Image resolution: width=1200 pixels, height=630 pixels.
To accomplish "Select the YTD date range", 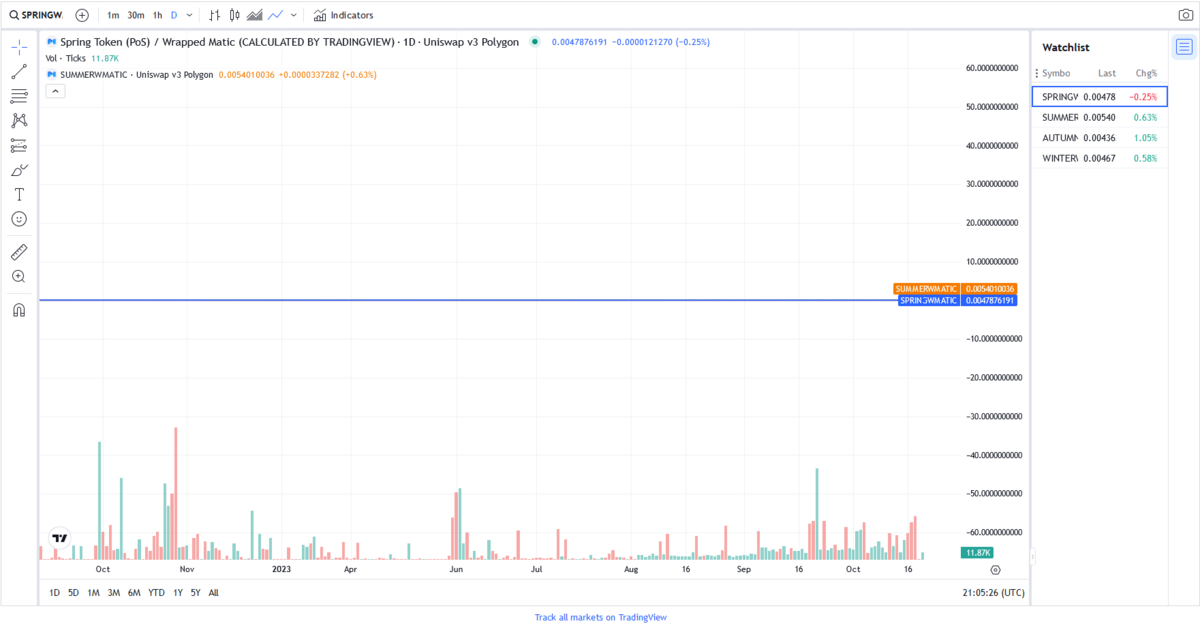I will (156, 593).
